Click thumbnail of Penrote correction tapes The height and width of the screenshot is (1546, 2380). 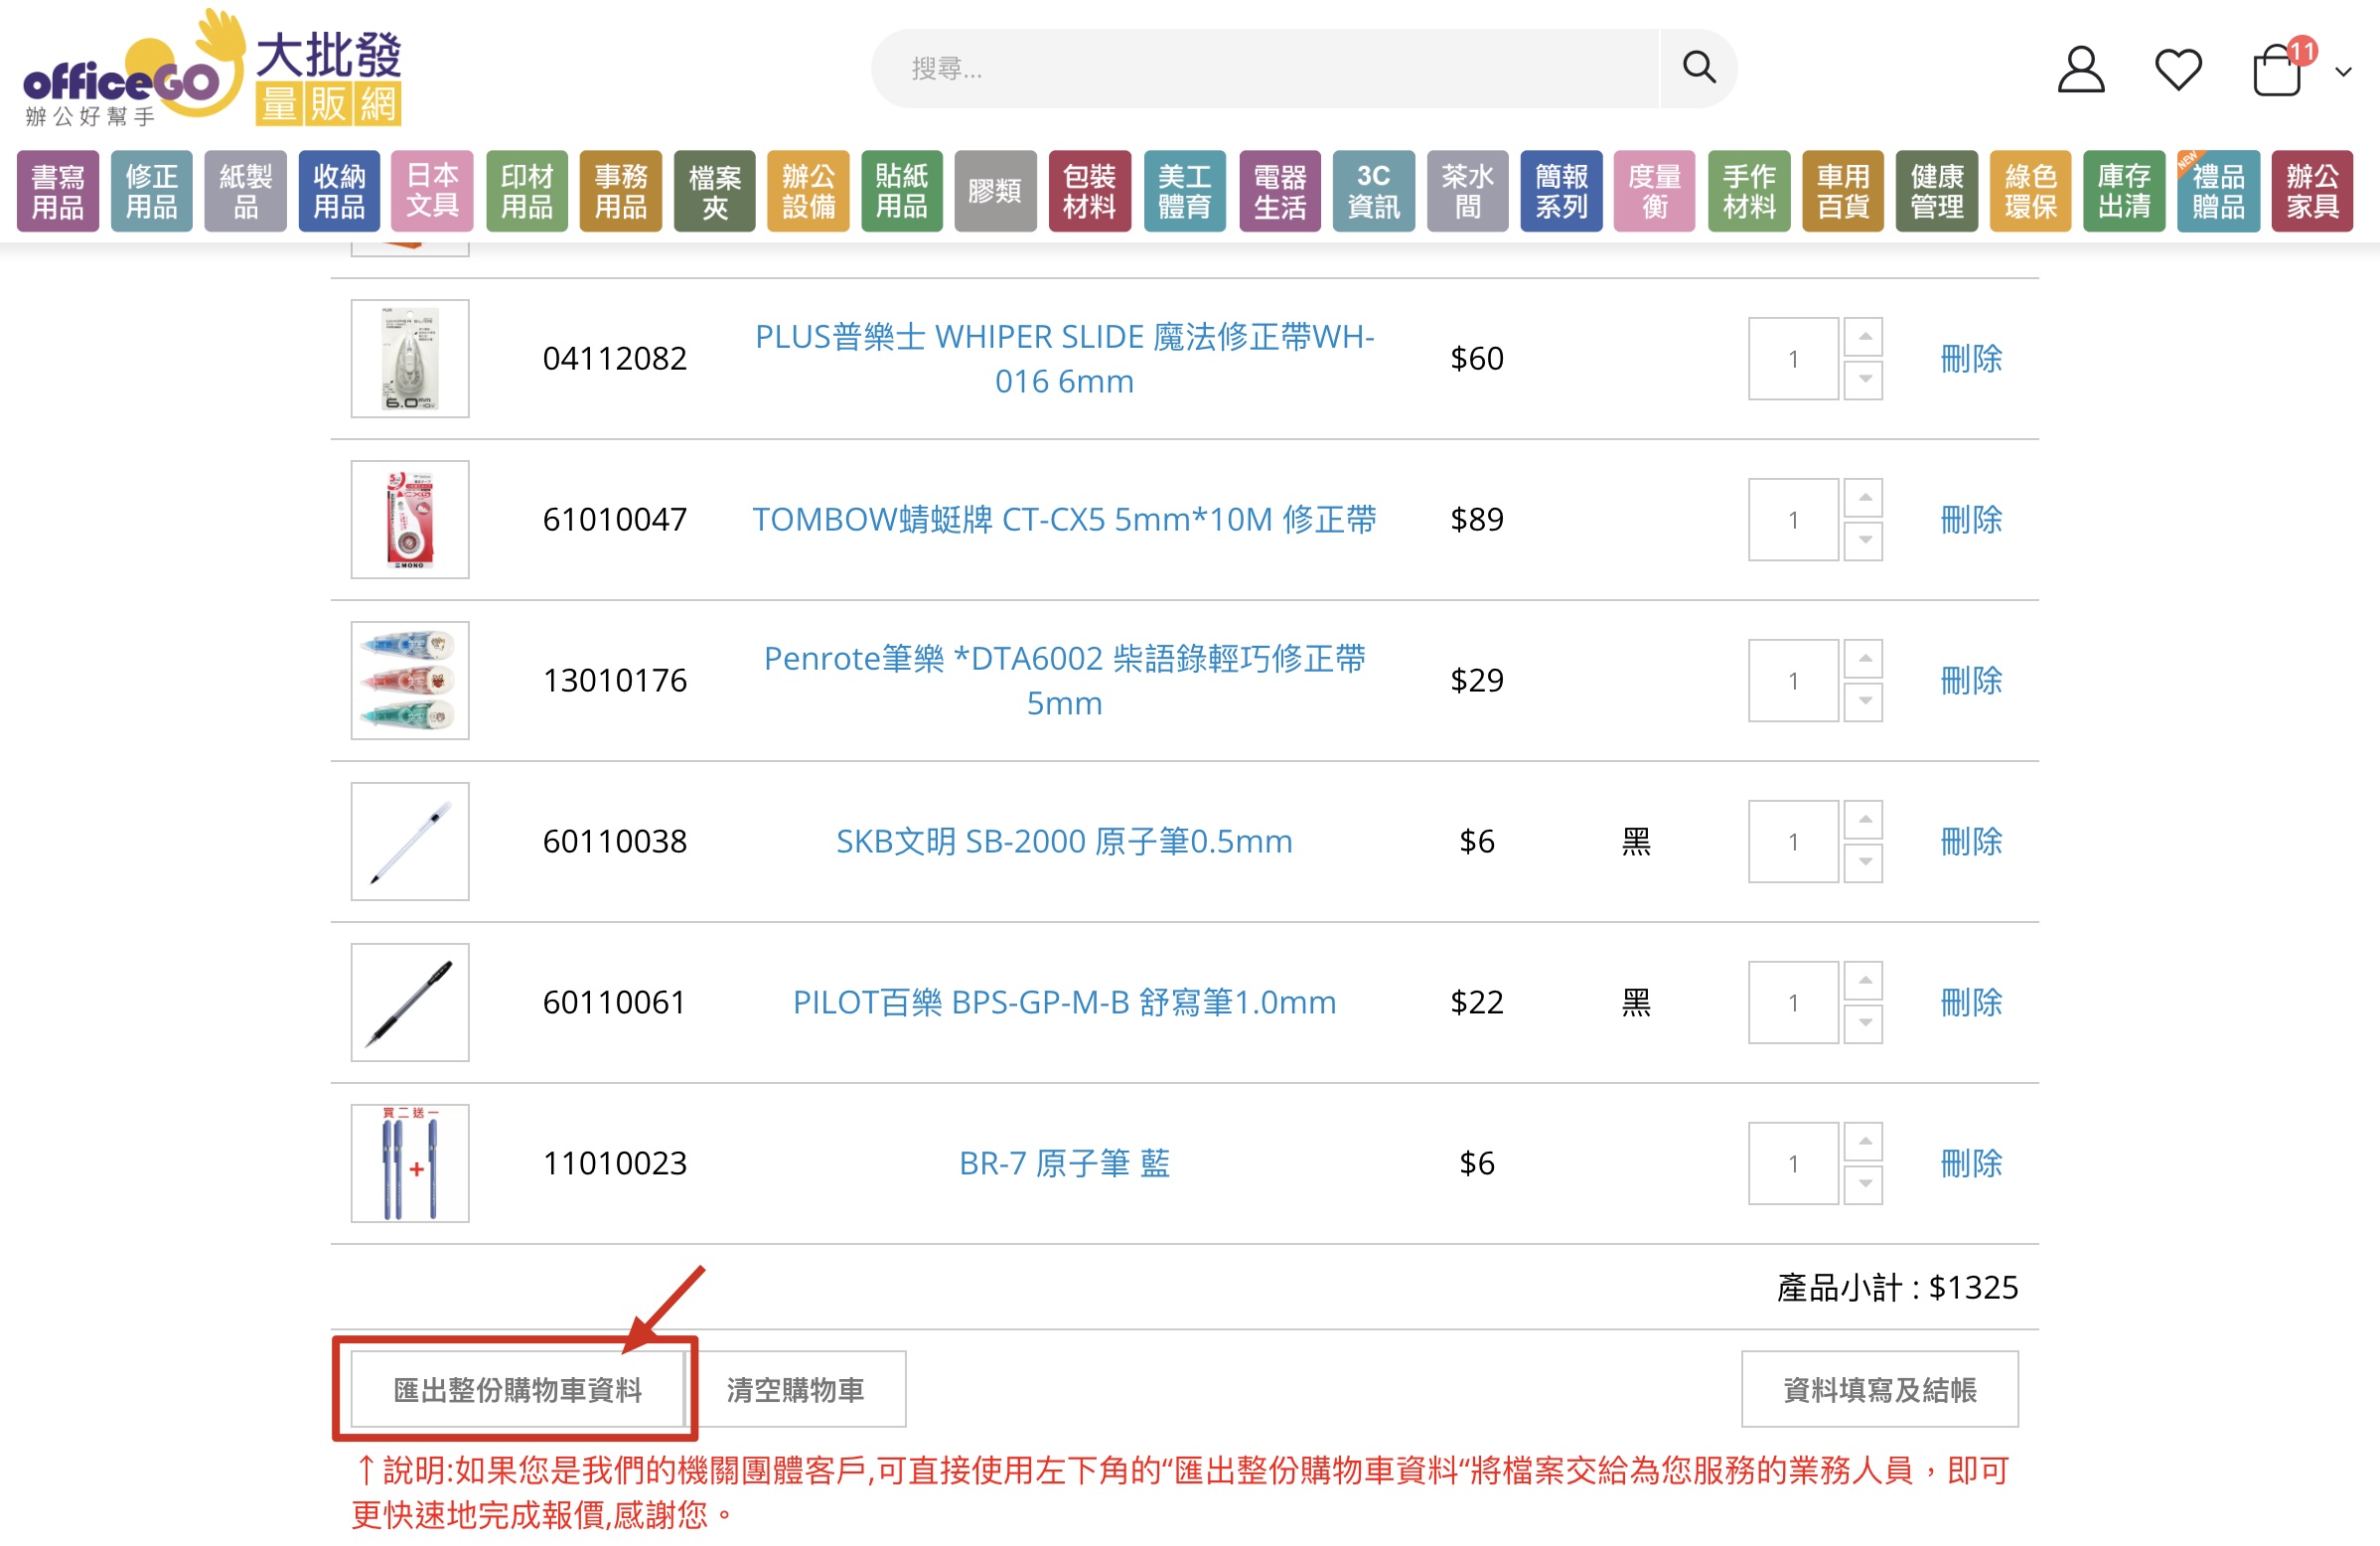coord(410,681)
